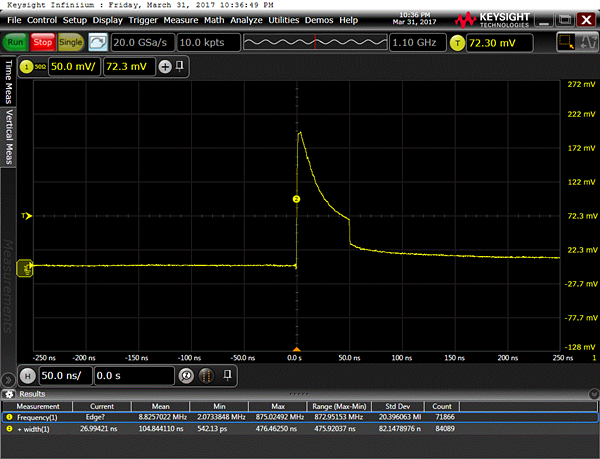Click the pin icon in channel bar

coord(179,67)
